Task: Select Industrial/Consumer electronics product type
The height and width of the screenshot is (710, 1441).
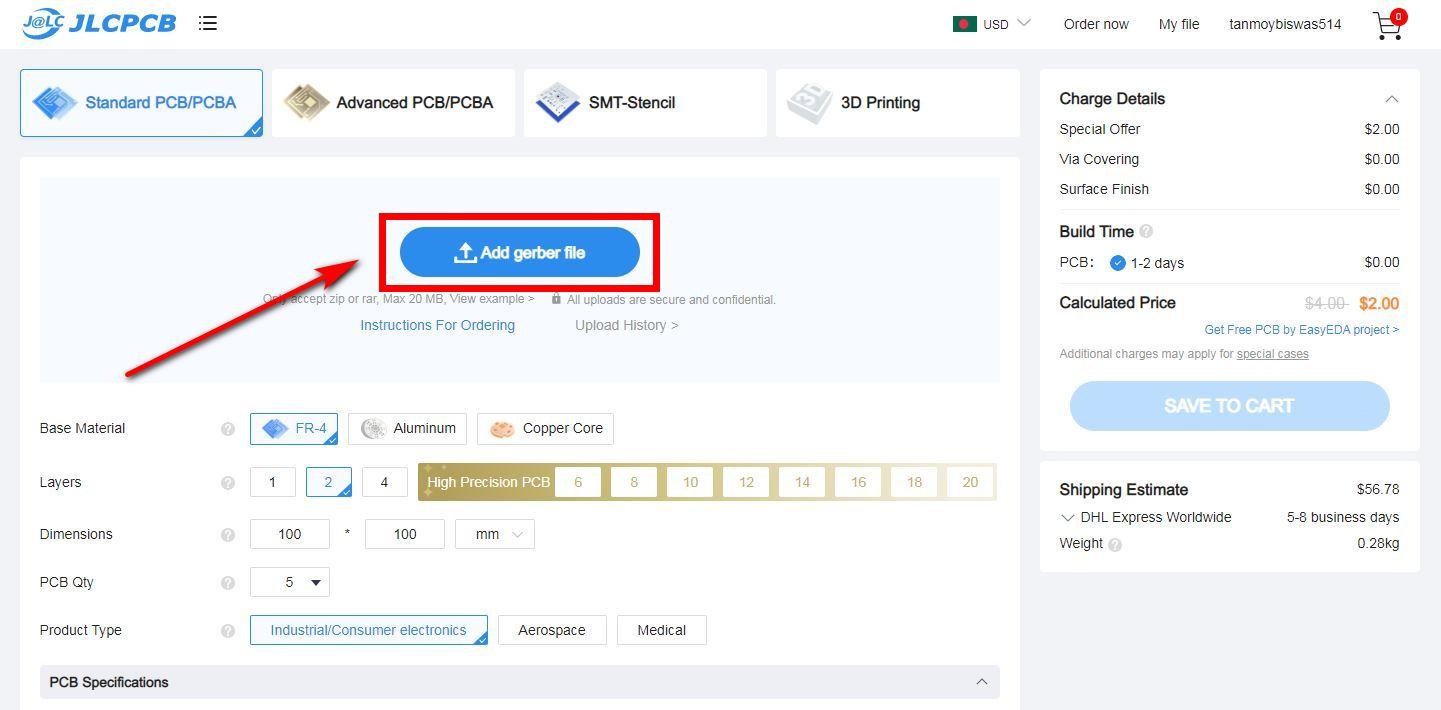Action: coord(368,630)
